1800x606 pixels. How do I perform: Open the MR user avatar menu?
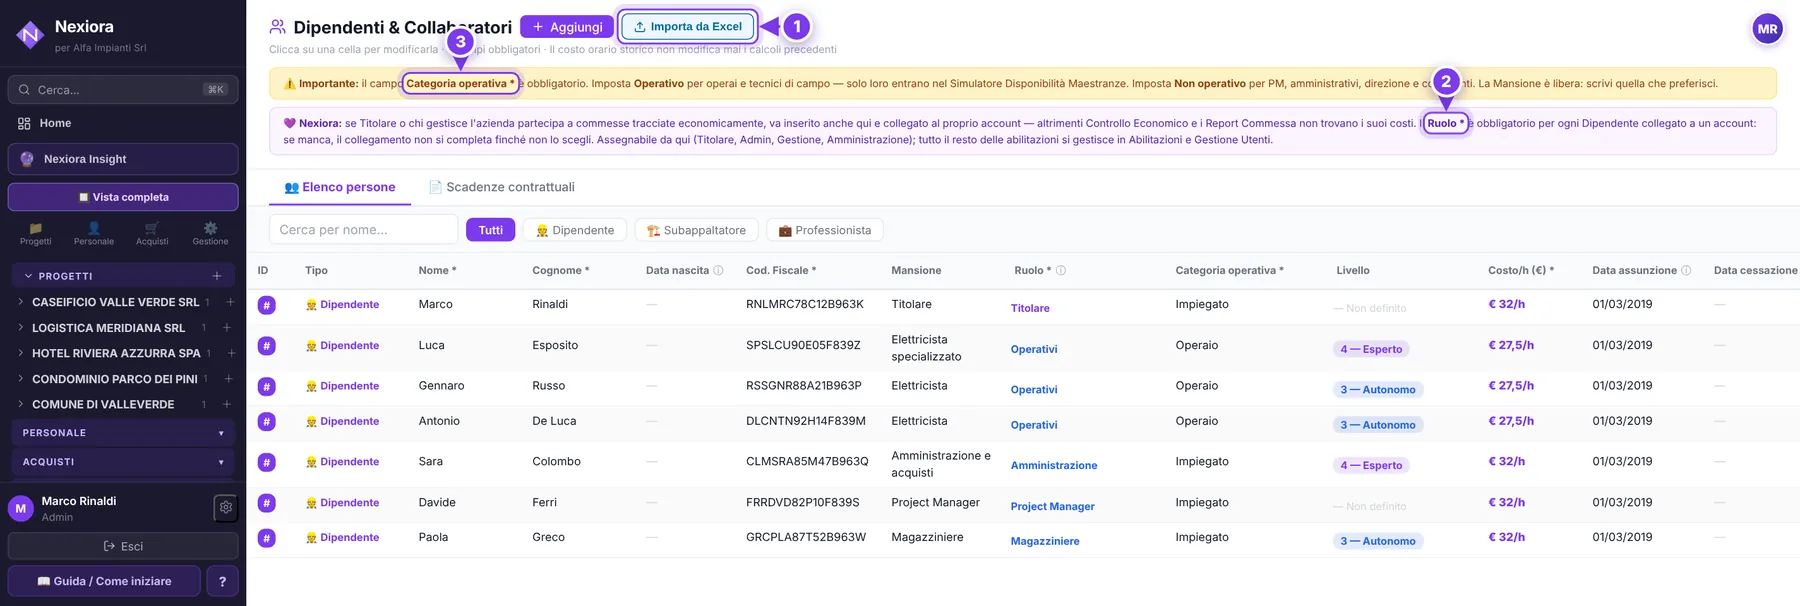pyautogui.click(x=1767, y=29)
